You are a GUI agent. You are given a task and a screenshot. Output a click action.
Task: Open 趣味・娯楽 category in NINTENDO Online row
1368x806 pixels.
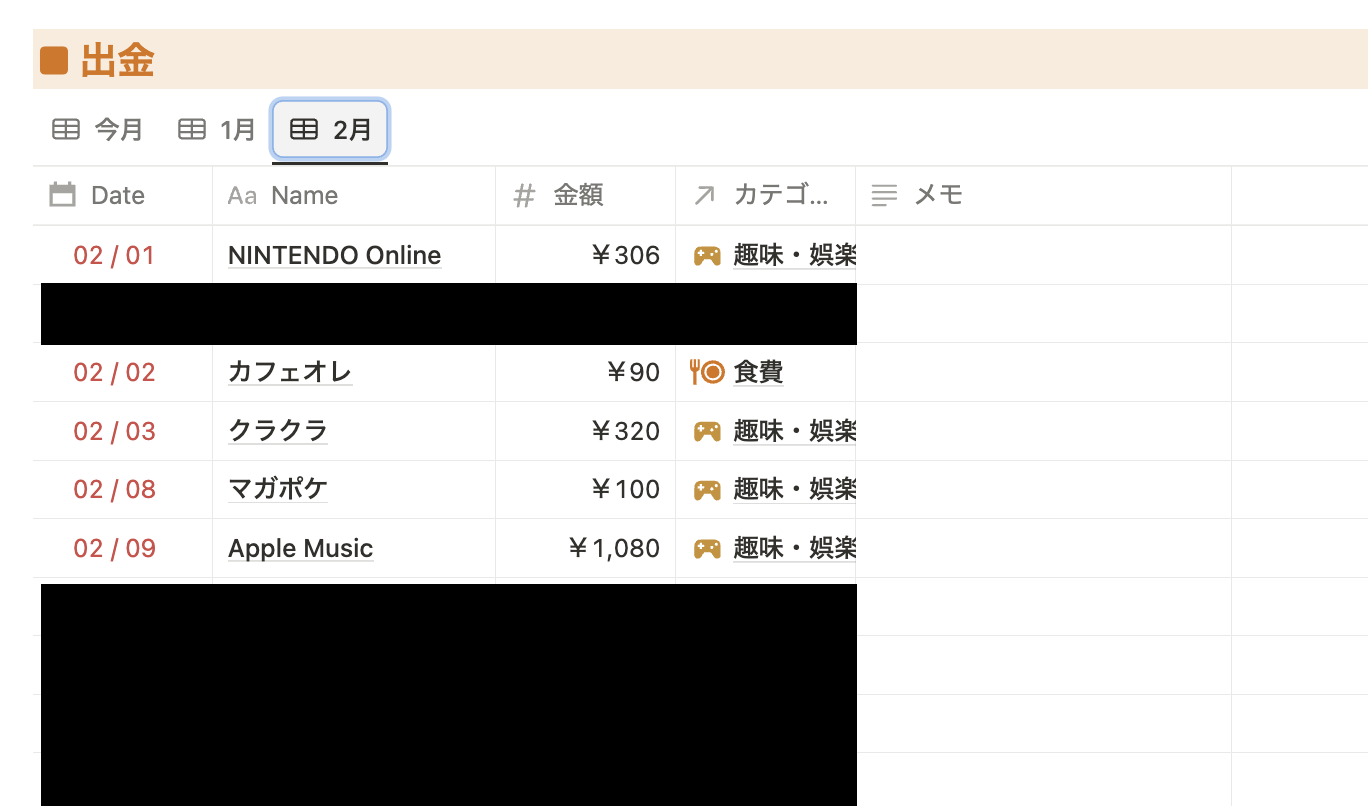coord(794,255)
